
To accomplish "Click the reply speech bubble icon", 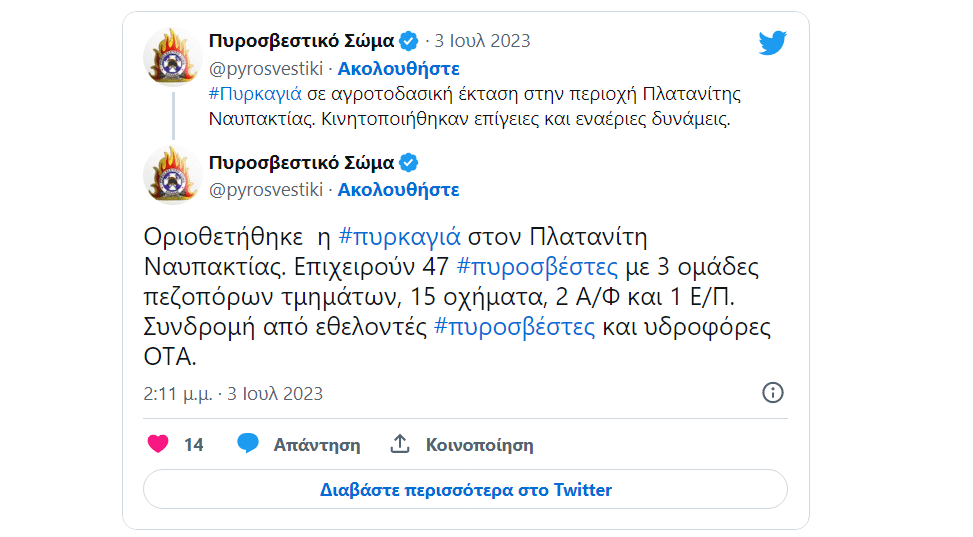I will point(248,444).
